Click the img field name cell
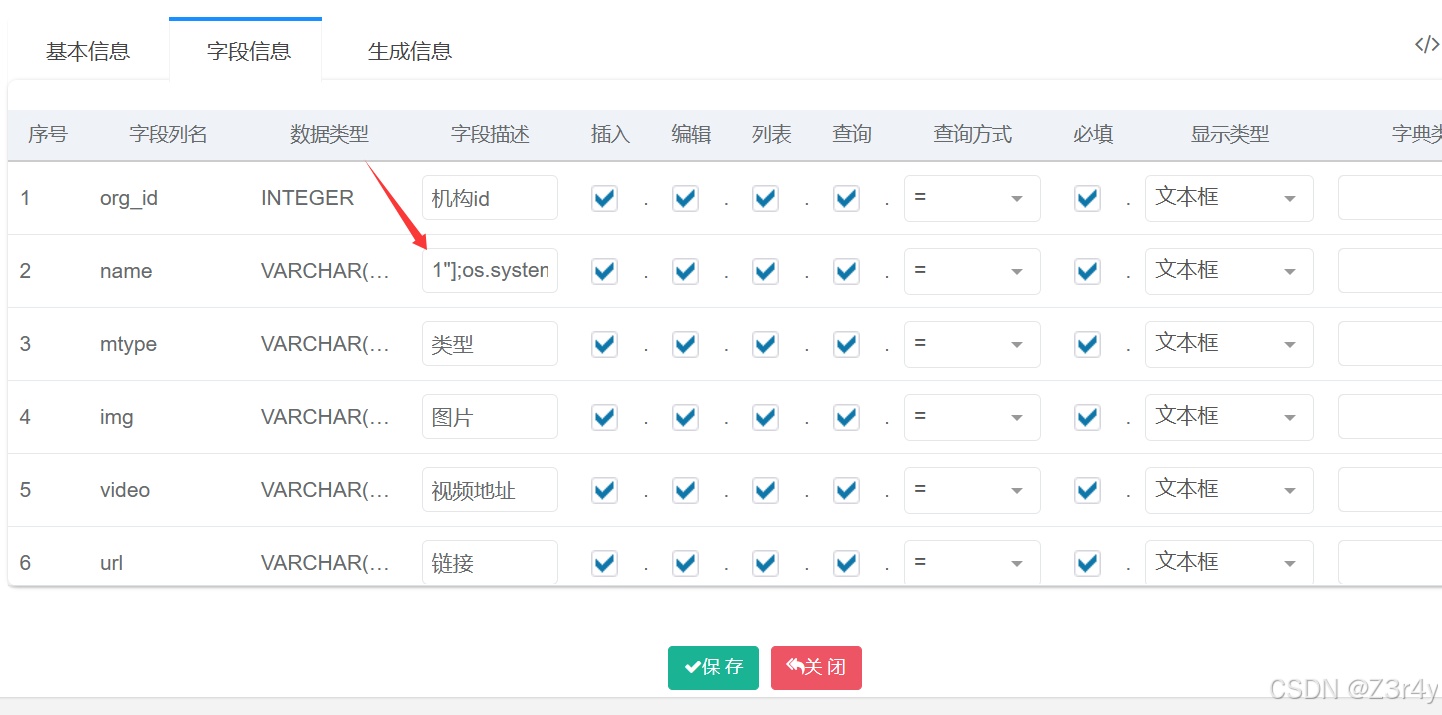 [x=117, y=417]
